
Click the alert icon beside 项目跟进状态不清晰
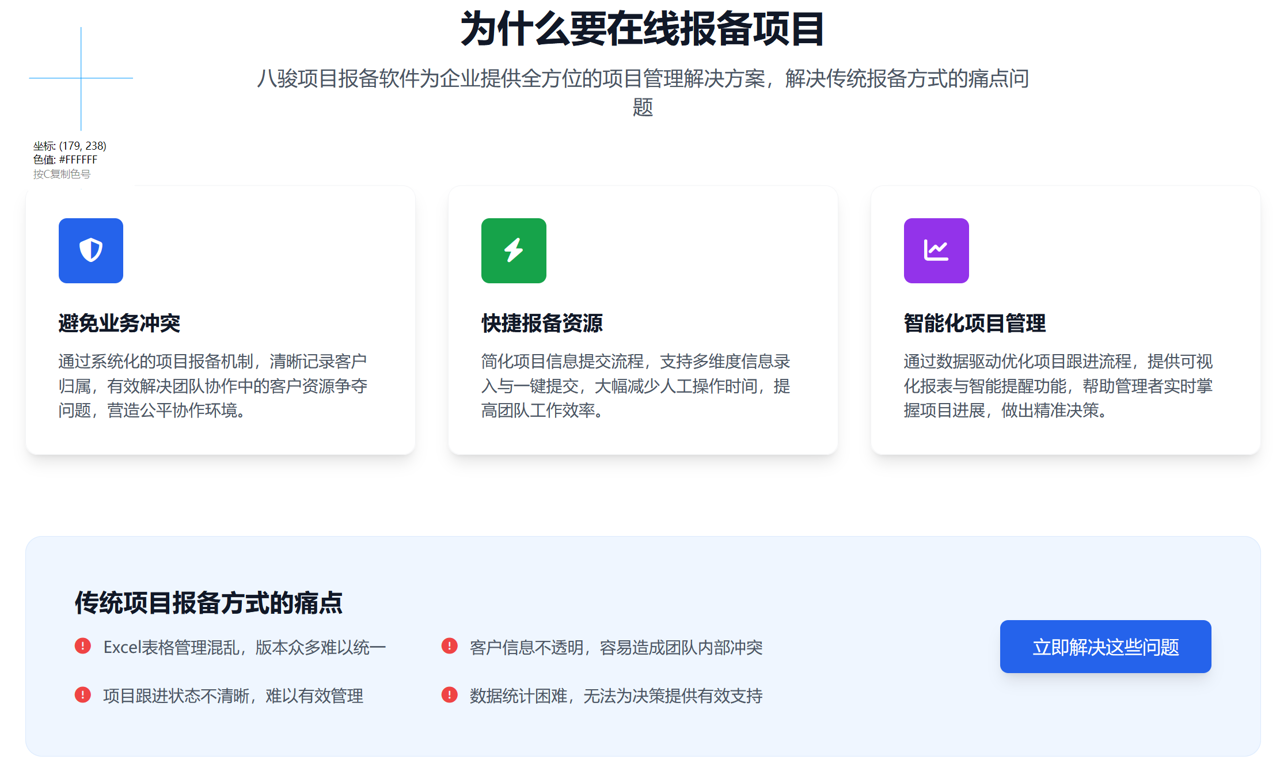pos(83,695)
